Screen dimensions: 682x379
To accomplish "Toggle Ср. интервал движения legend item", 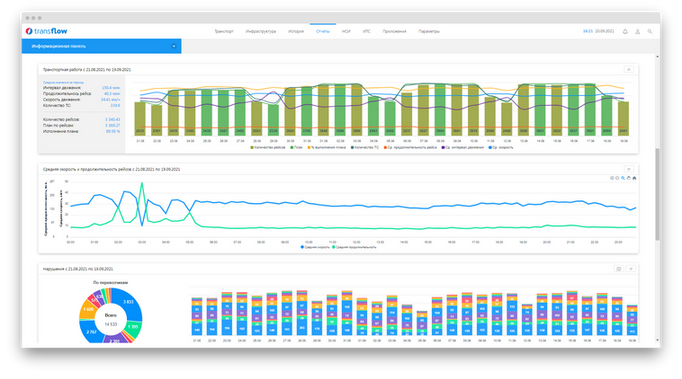I will click(x=463, y=148).
